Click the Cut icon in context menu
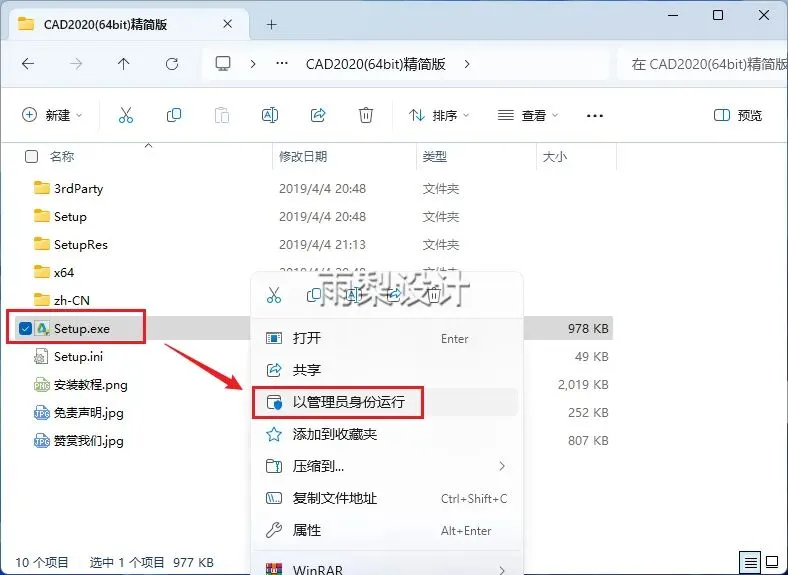788x575 pixels. tap(274, 295)
